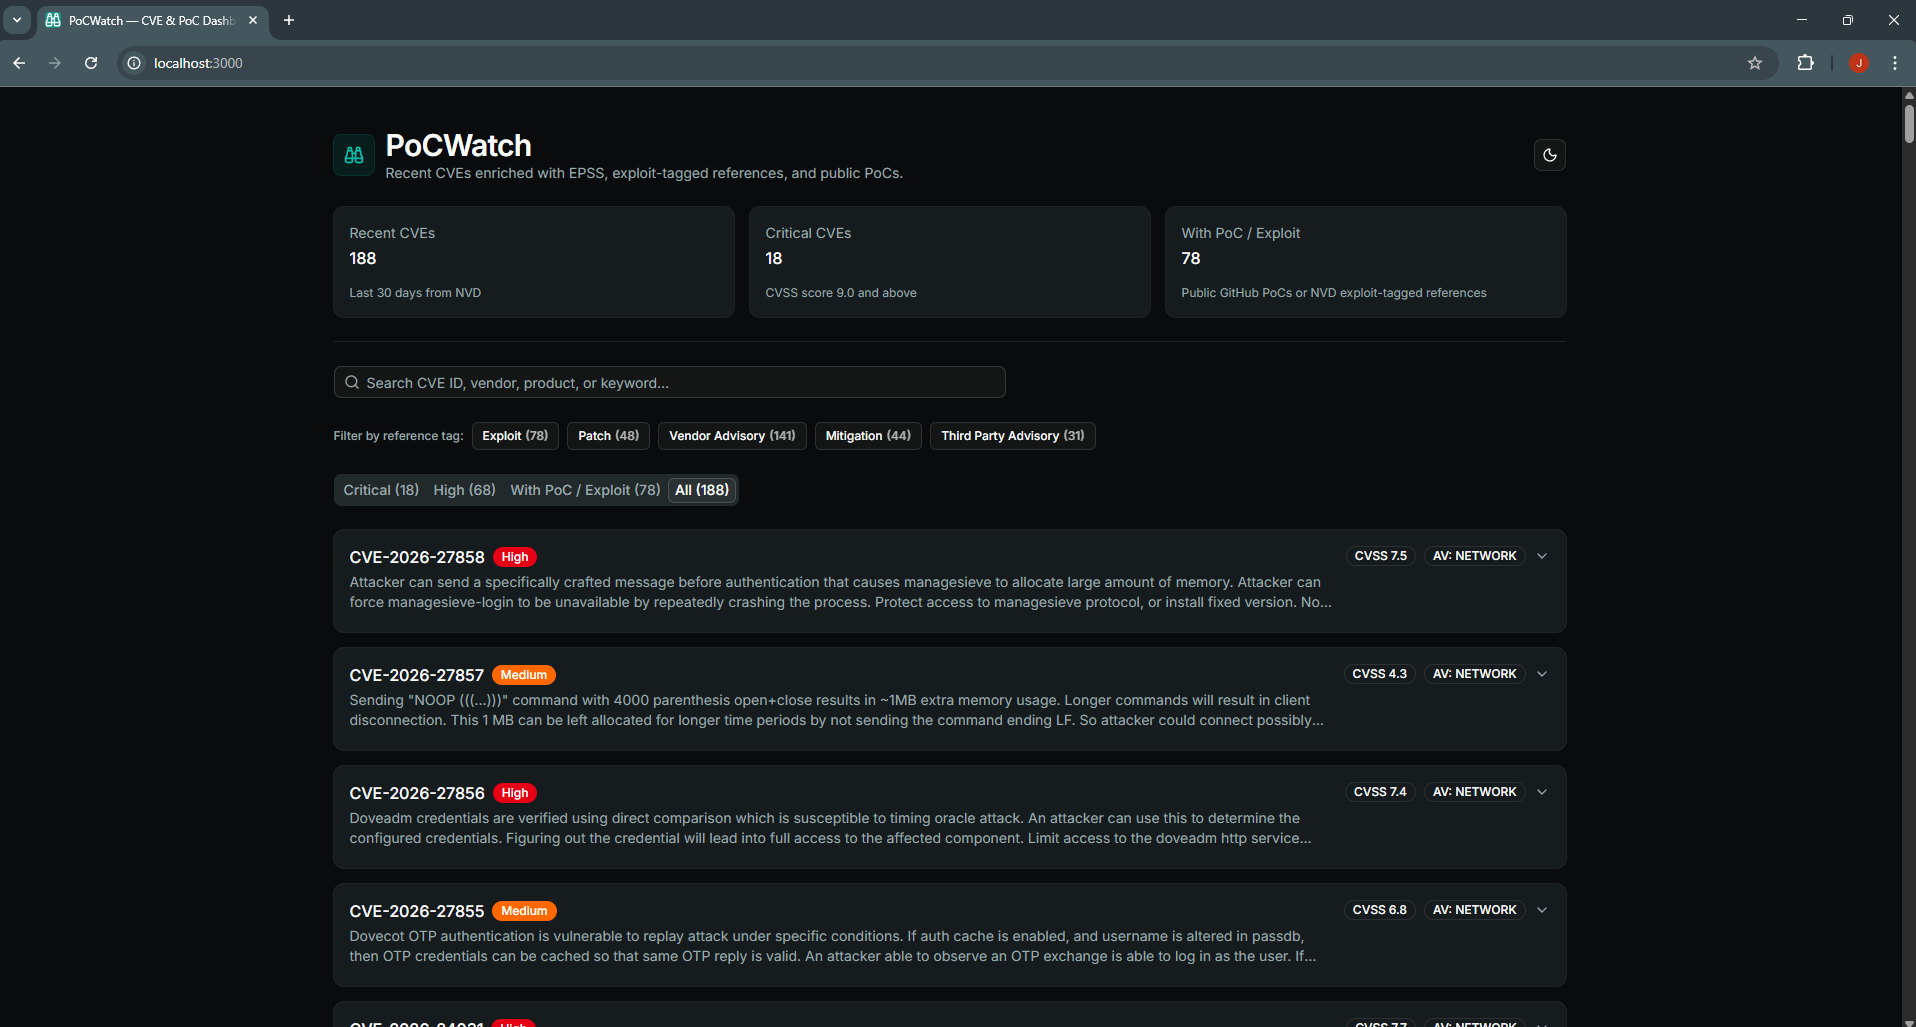Click the CVSS 7.4 score badge

pyautogui.click(x=1380, y=792)
